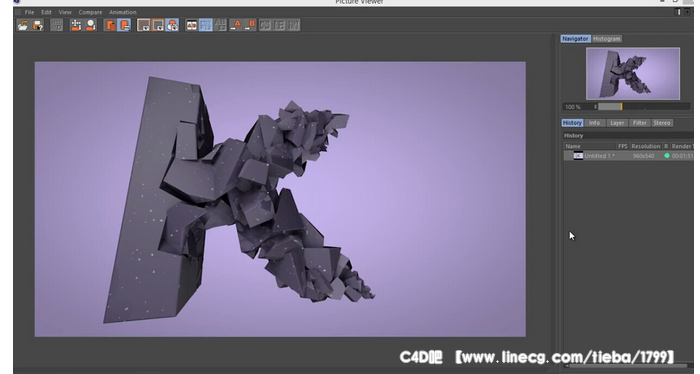Open an image with the folder icon
The height and width of the screenshot is (374, 700).
[x=23, y=25]
